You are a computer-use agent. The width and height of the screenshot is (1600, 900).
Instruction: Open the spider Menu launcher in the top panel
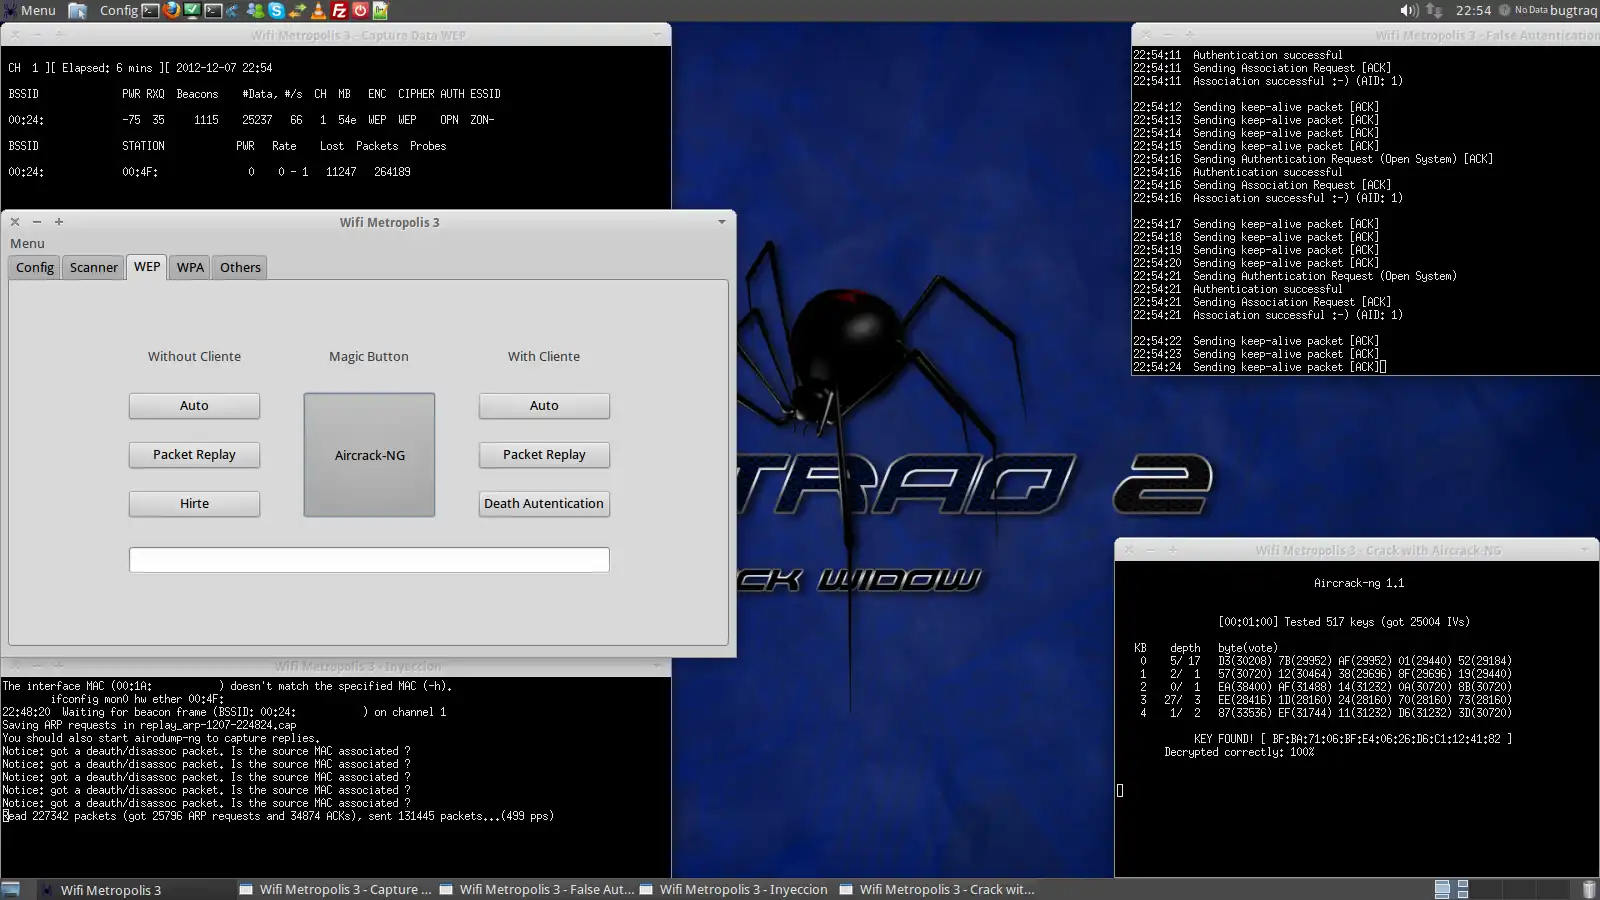[x=30, y=10]
